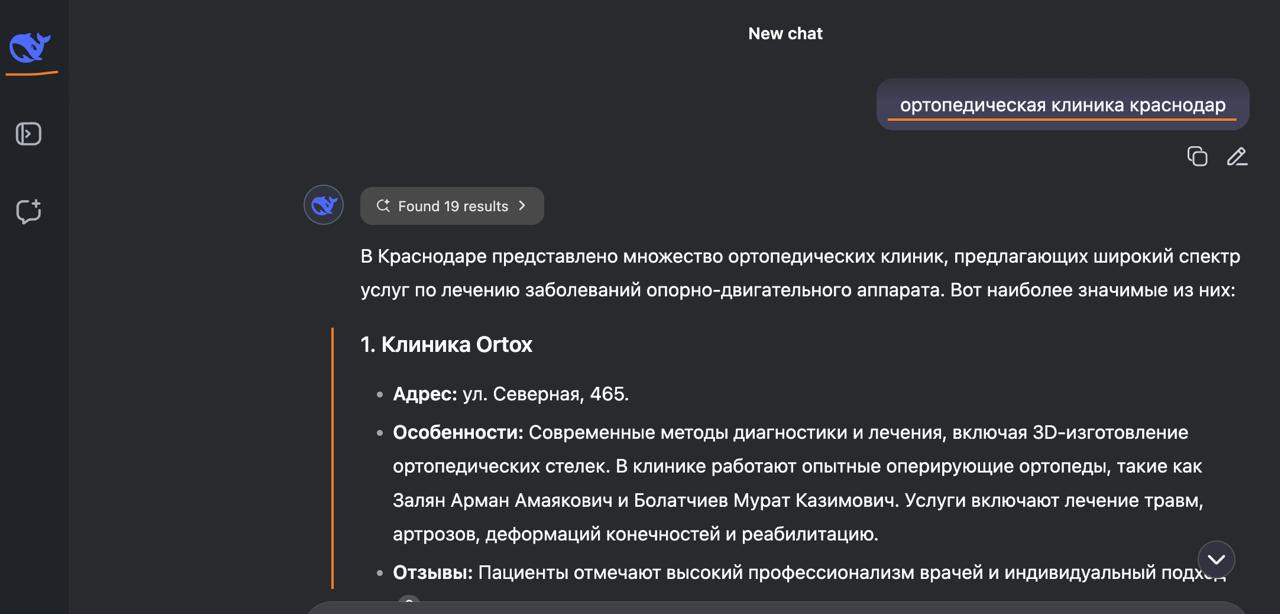This screenshot has width=1280, height=614.
Task: Click the circular scroll-to-bottom arrow icon
Action: pyautogui.click(x=1216, y=559)
